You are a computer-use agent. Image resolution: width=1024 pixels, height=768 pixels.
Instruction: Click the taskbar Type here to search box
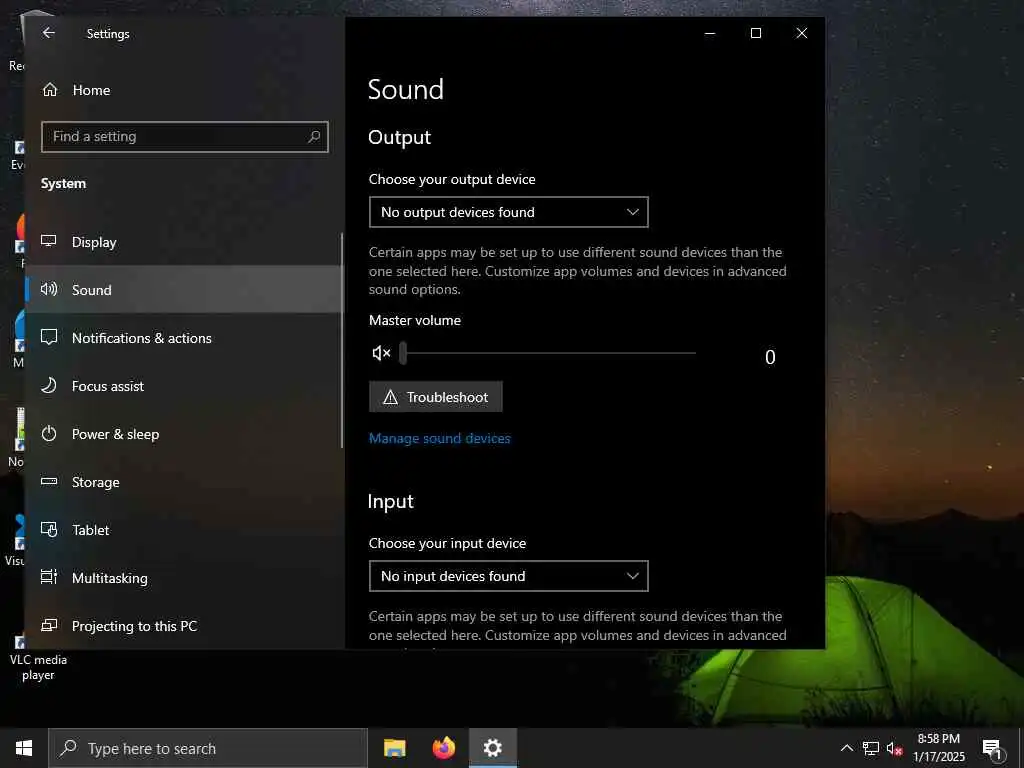pyautogui.click(x=208, y=748)
